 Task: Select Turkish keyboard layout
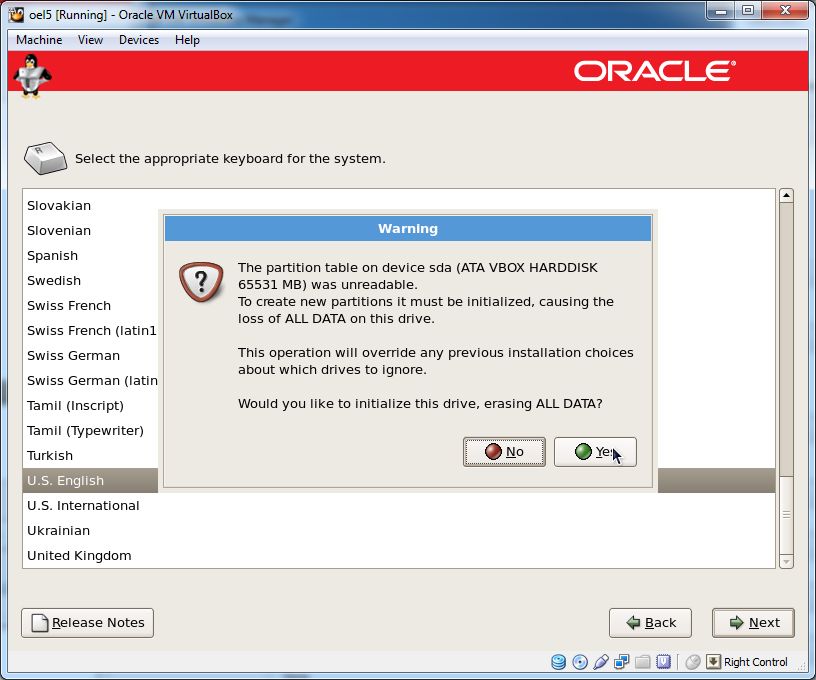point(91,455)
